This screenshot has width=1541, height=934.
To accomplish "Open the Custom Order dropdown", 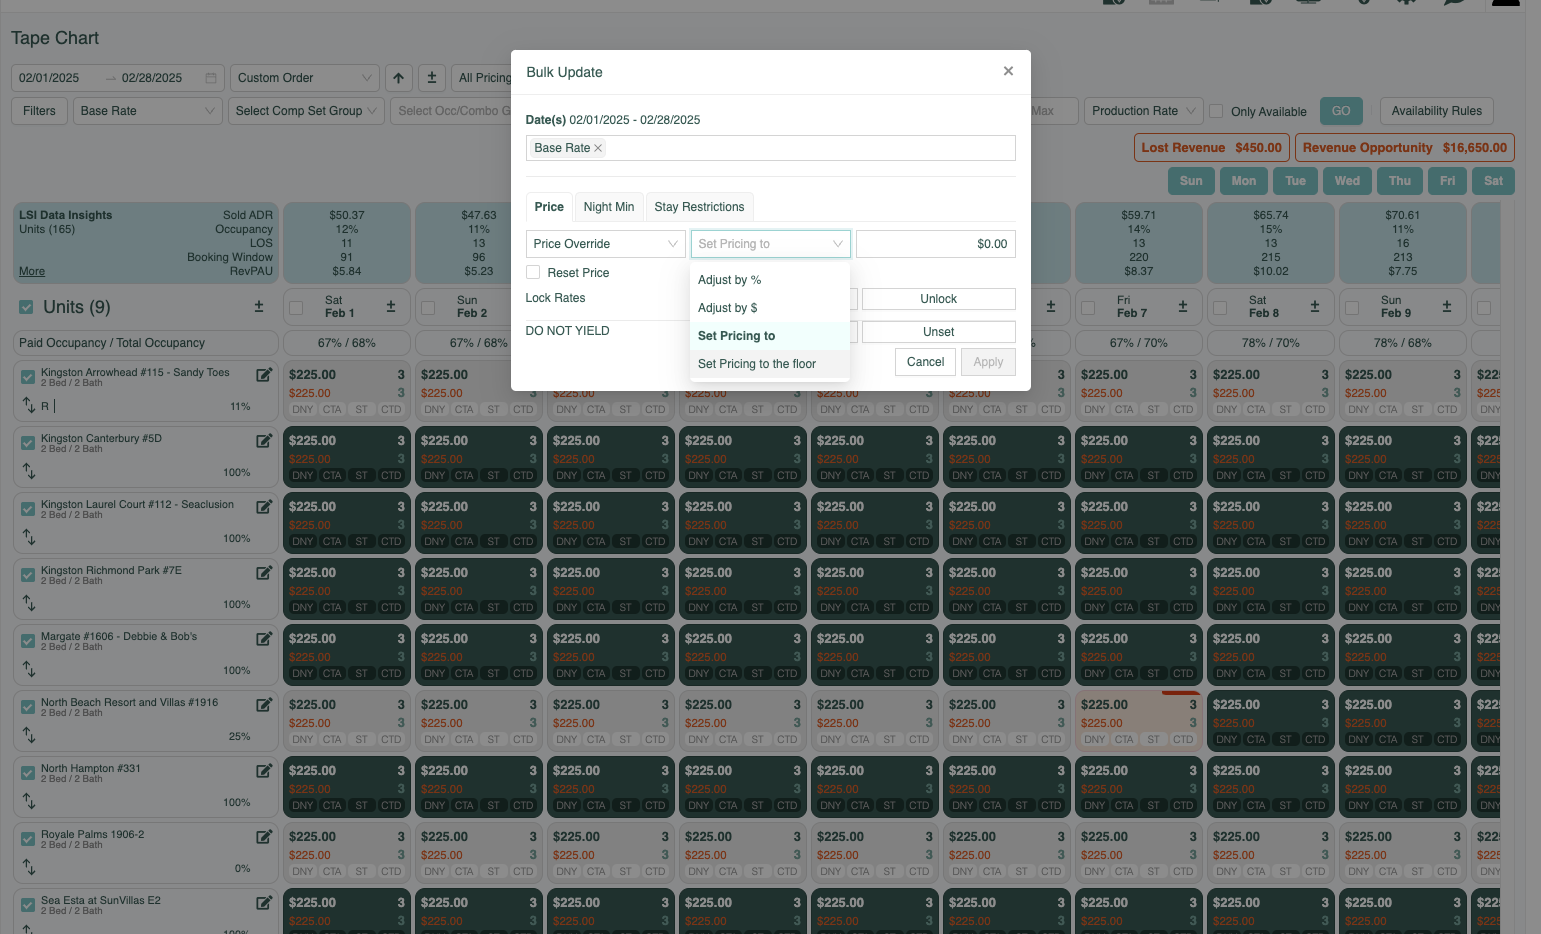I will [x=304, y=78].
